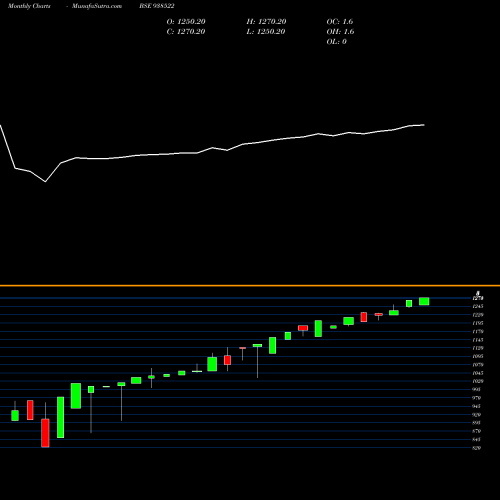Image resolution: width=500 pixels, height=500 pixels.
Task: Click the 1095 price axis label
Action: (x=478, y=356)
